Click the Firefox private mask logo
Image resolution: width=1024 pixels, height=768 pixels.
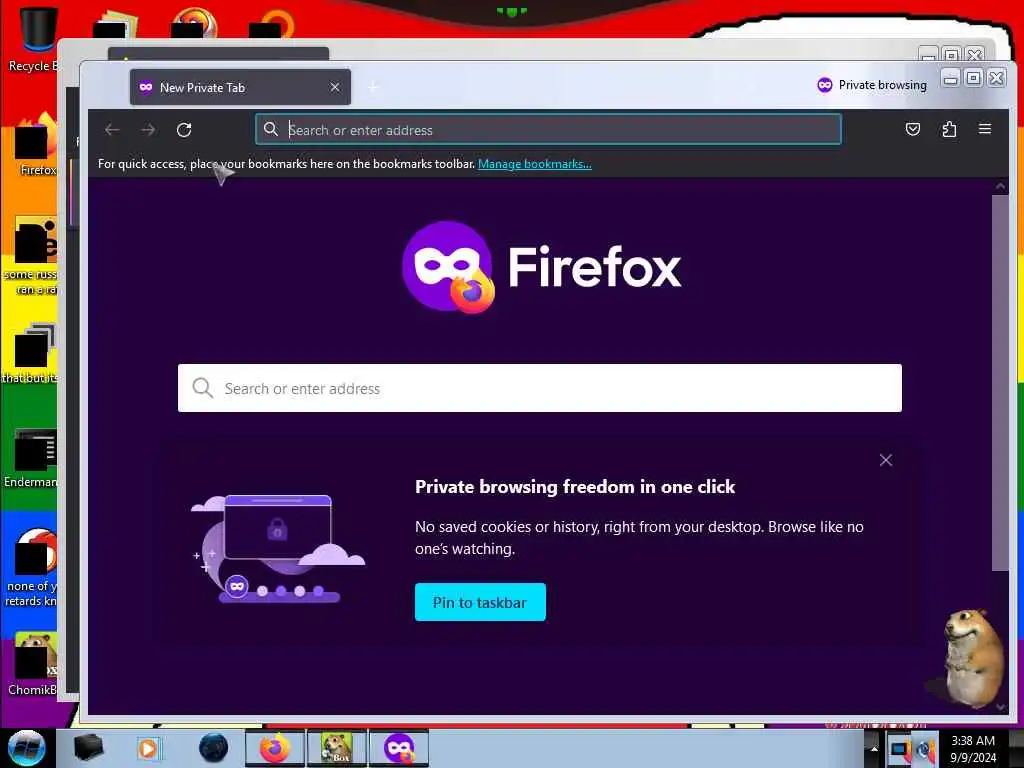tap(448, 267)
